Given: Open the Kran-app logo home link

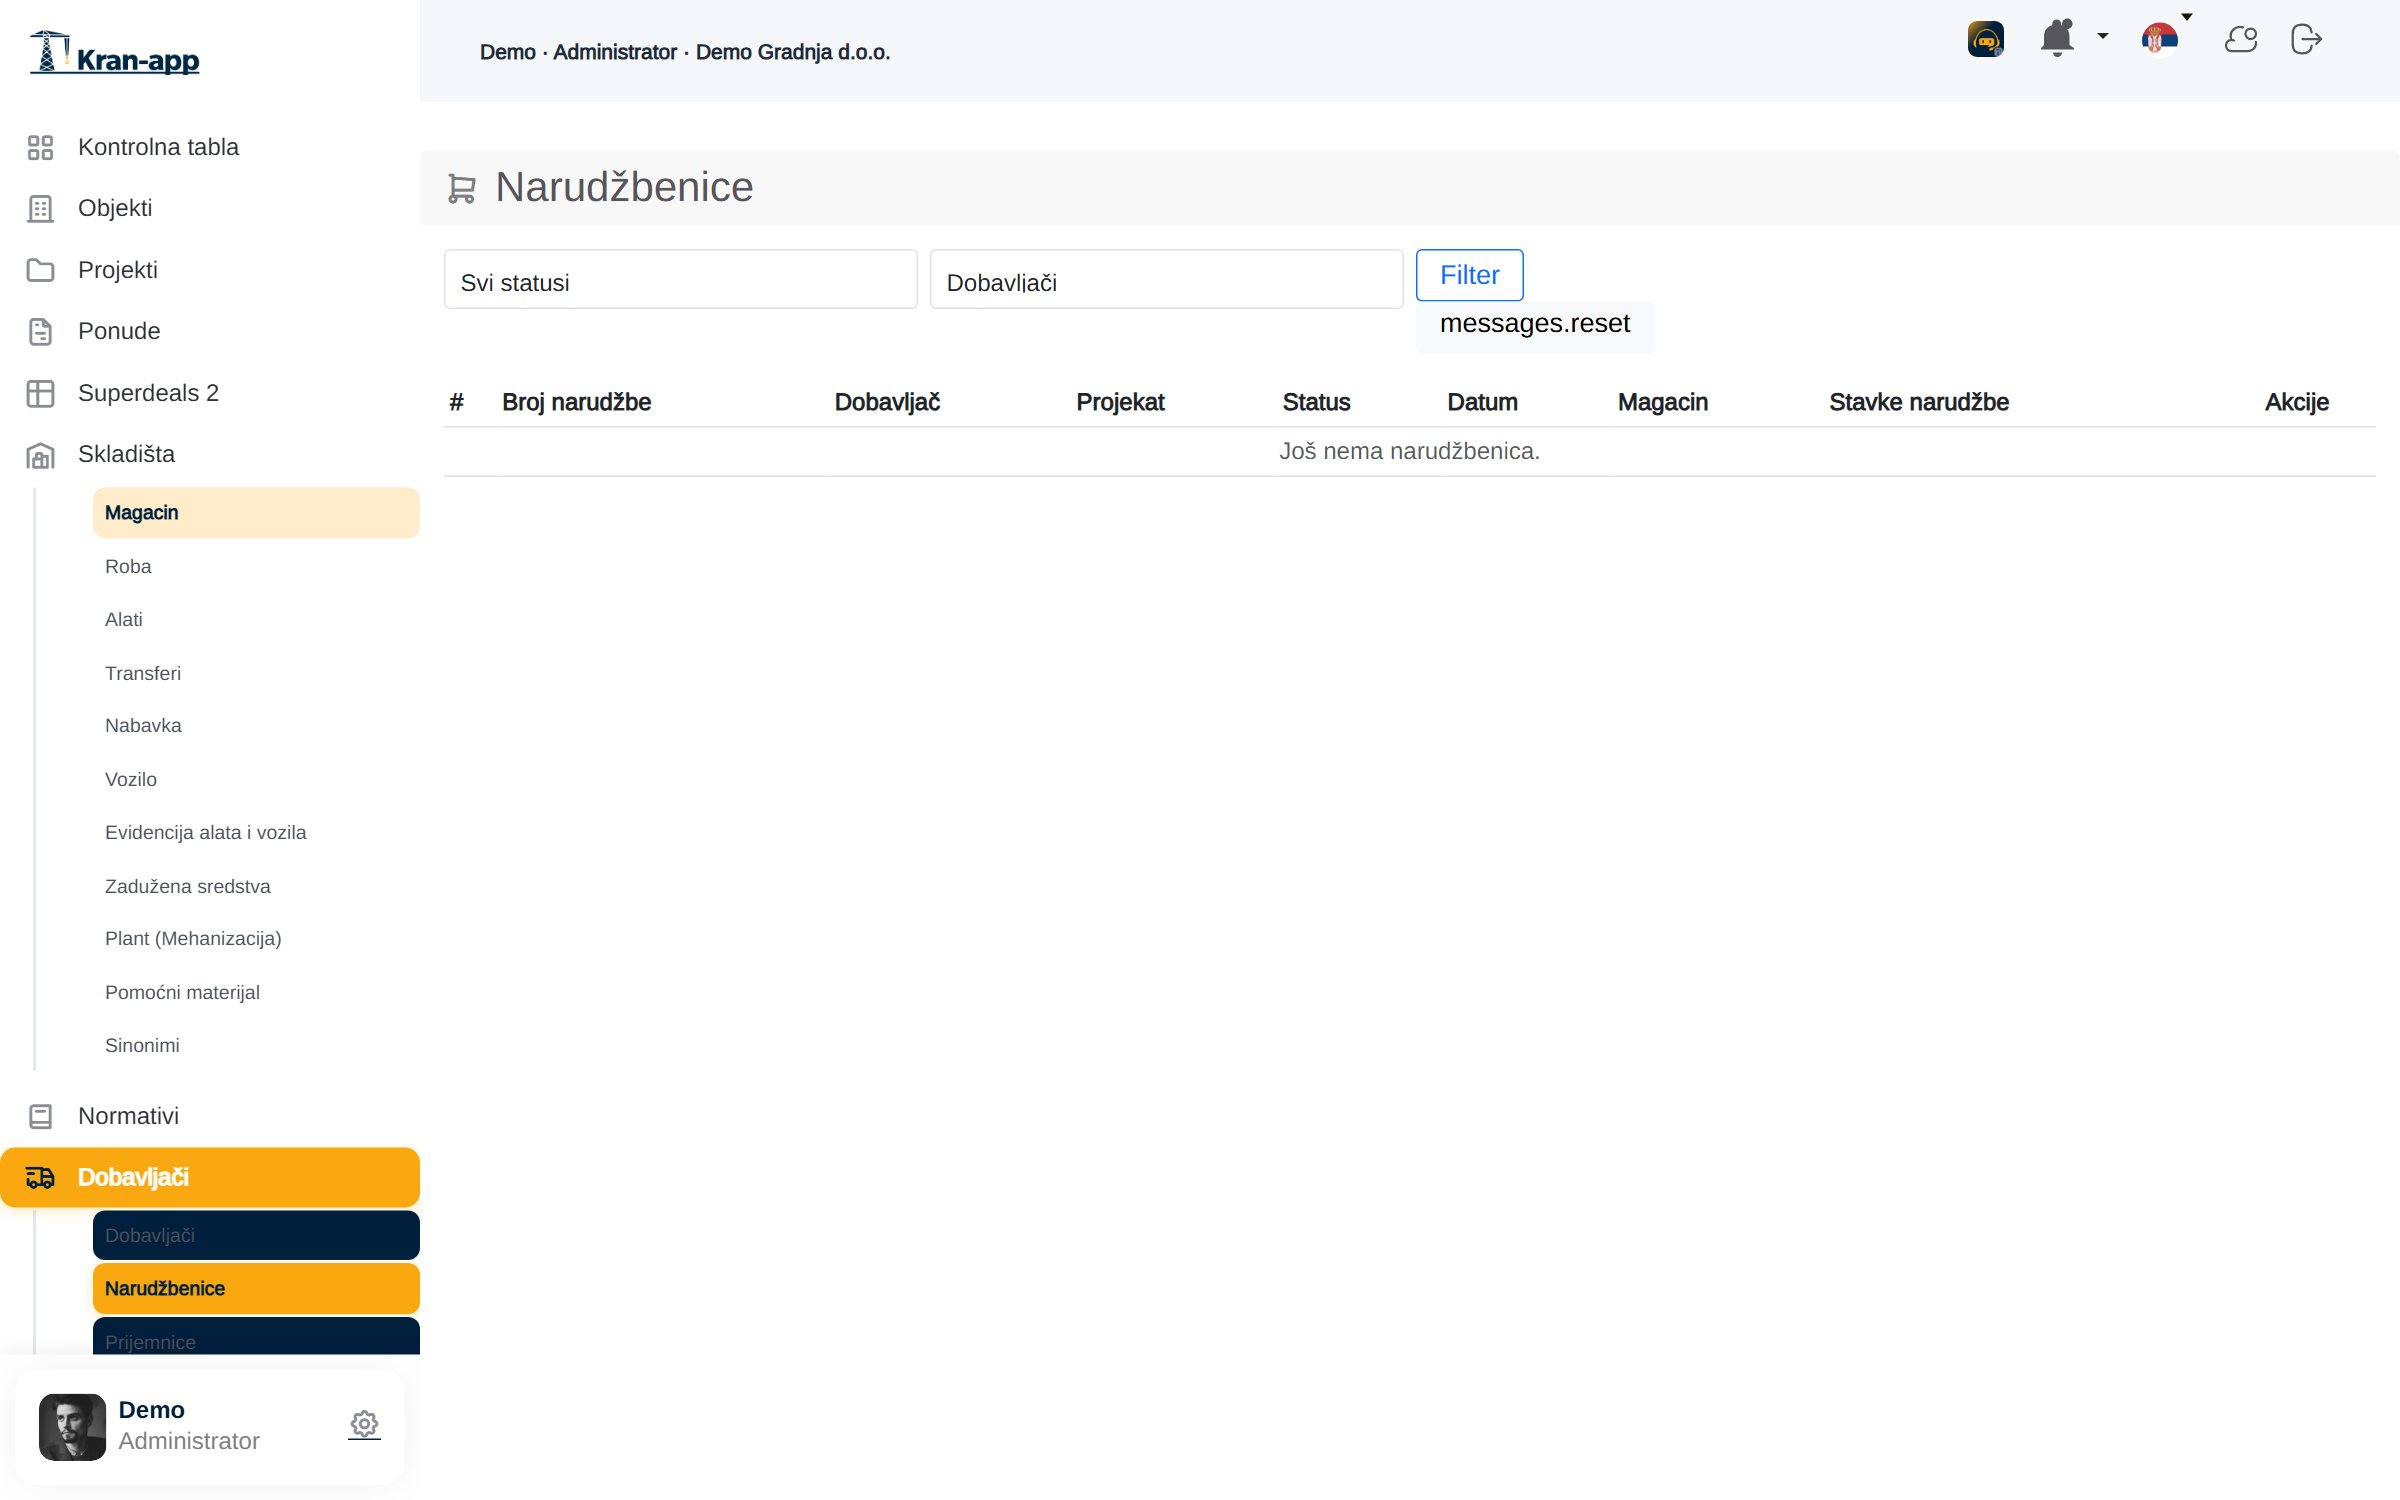Looking at the screenshot, I should (x=114, y=53).
